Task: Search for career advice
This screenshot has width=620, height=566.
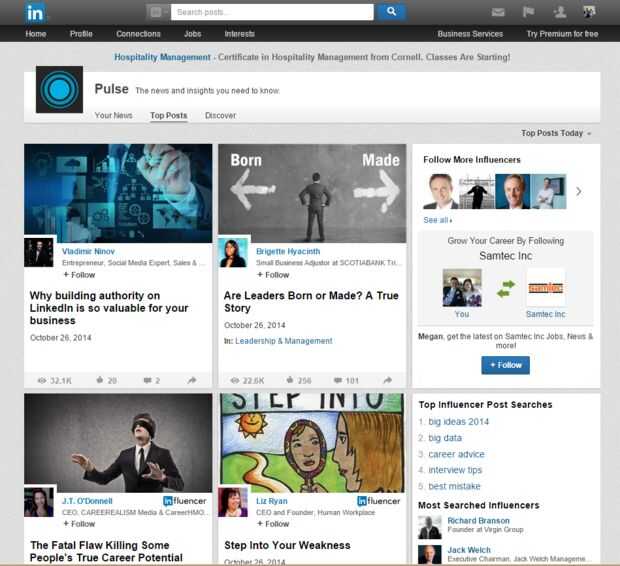Action: point(456,454)
